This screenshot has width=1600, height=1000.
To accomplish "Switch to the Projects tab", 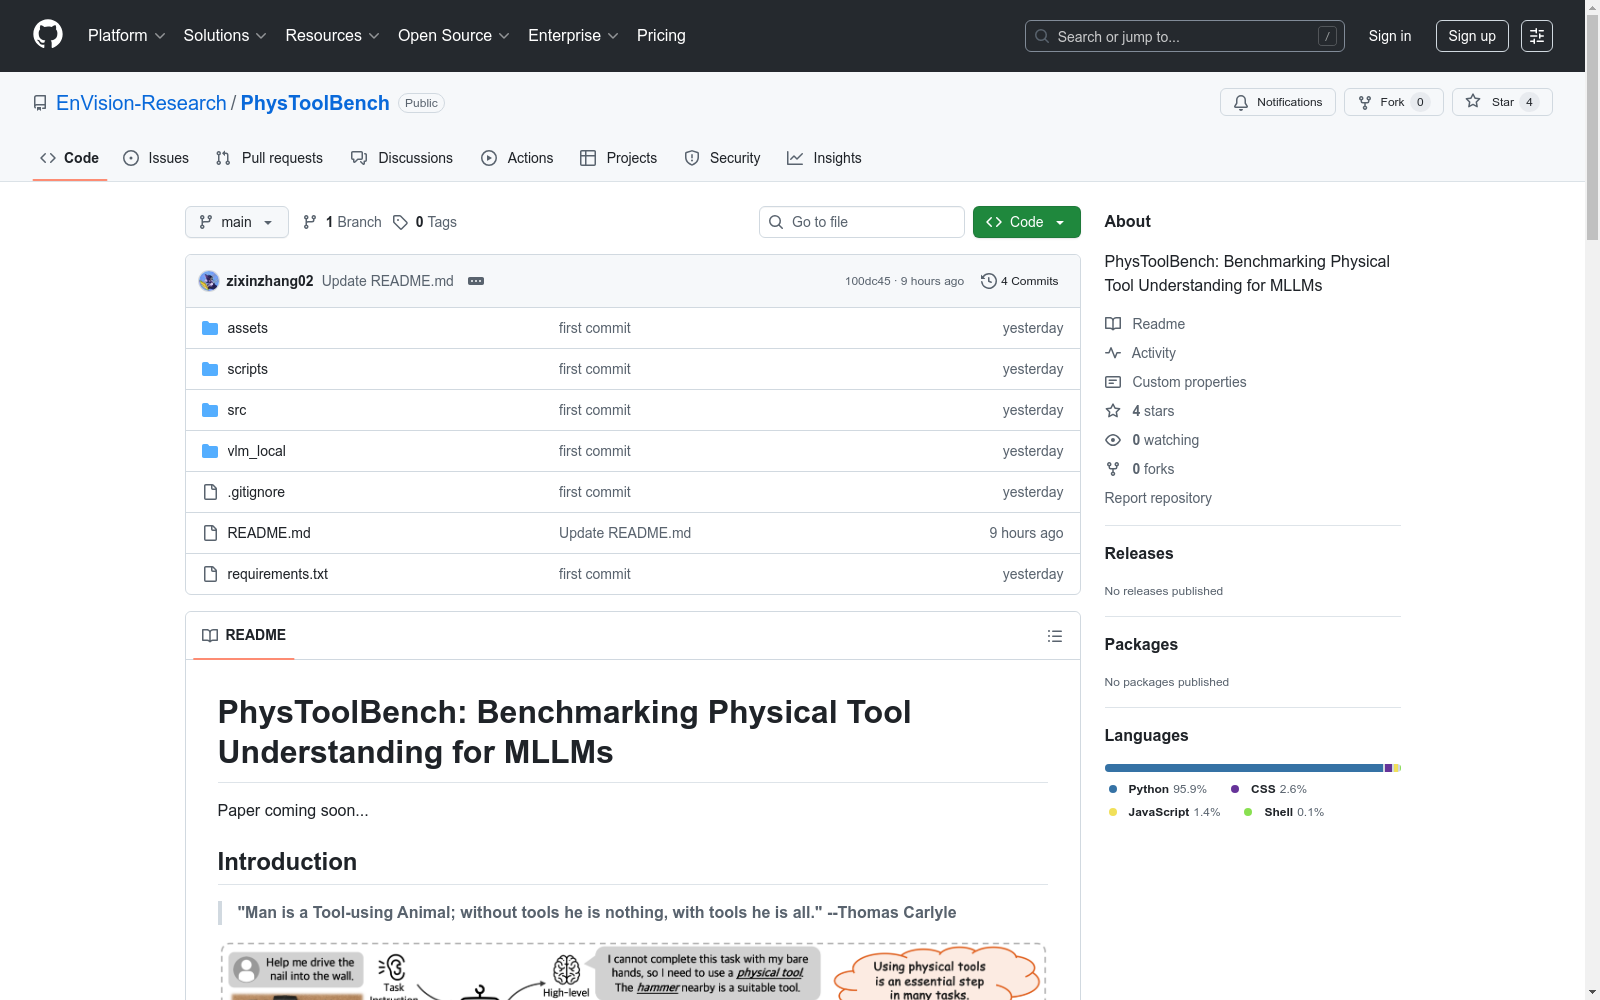I will click(619, 158).
